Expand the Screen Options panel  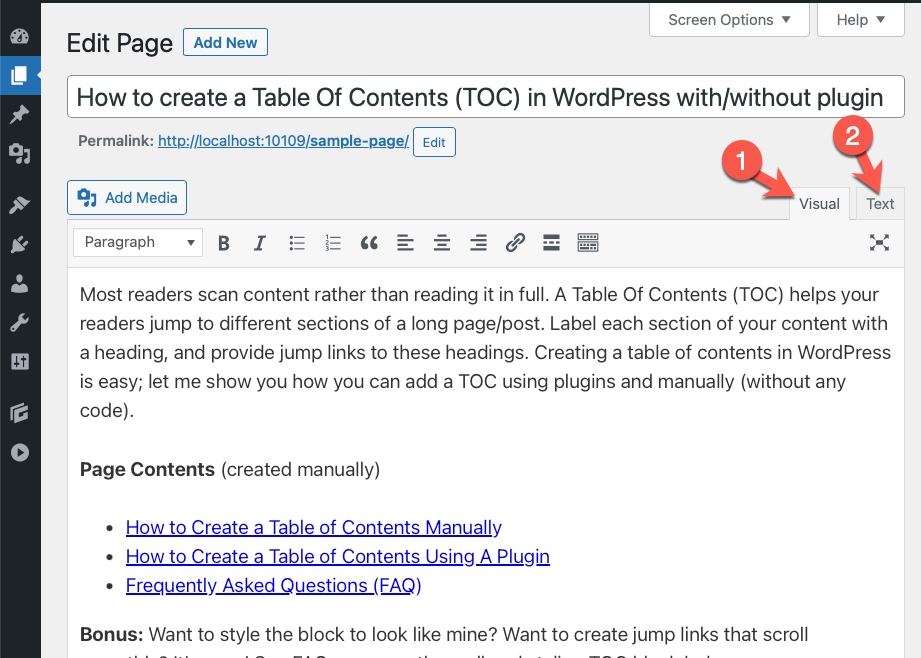(729, 20)
